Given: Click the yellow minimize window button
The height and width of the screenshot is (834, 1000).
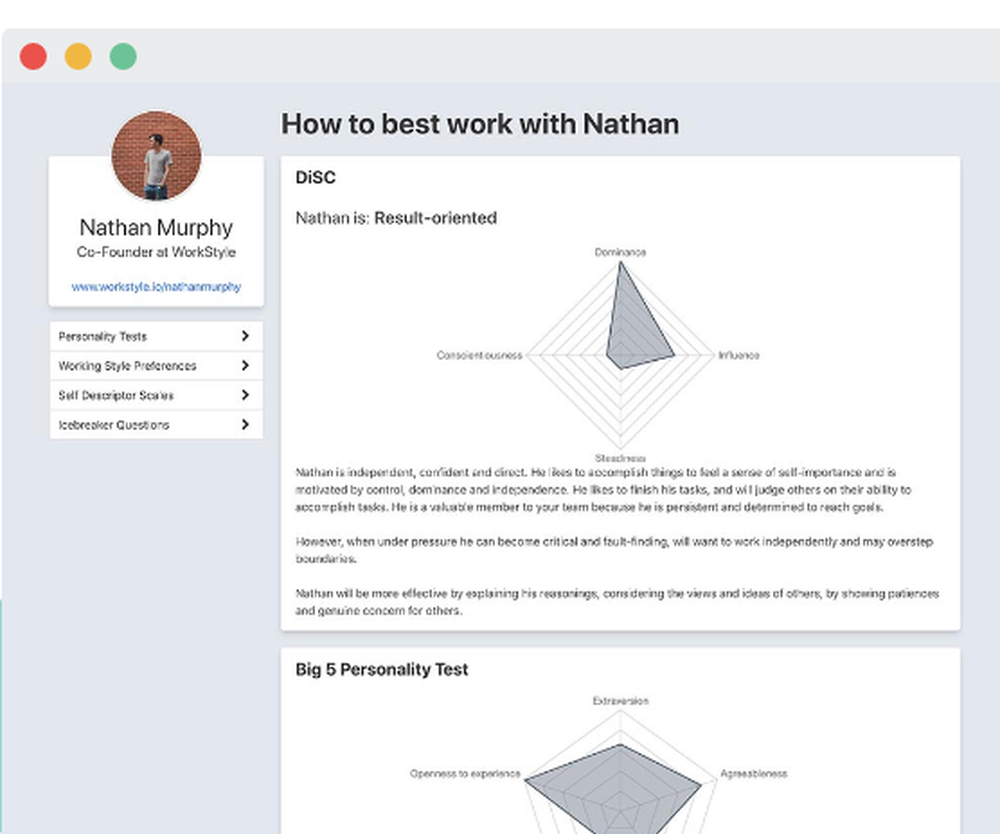Looking at the screenshot, I should point(78,56).
